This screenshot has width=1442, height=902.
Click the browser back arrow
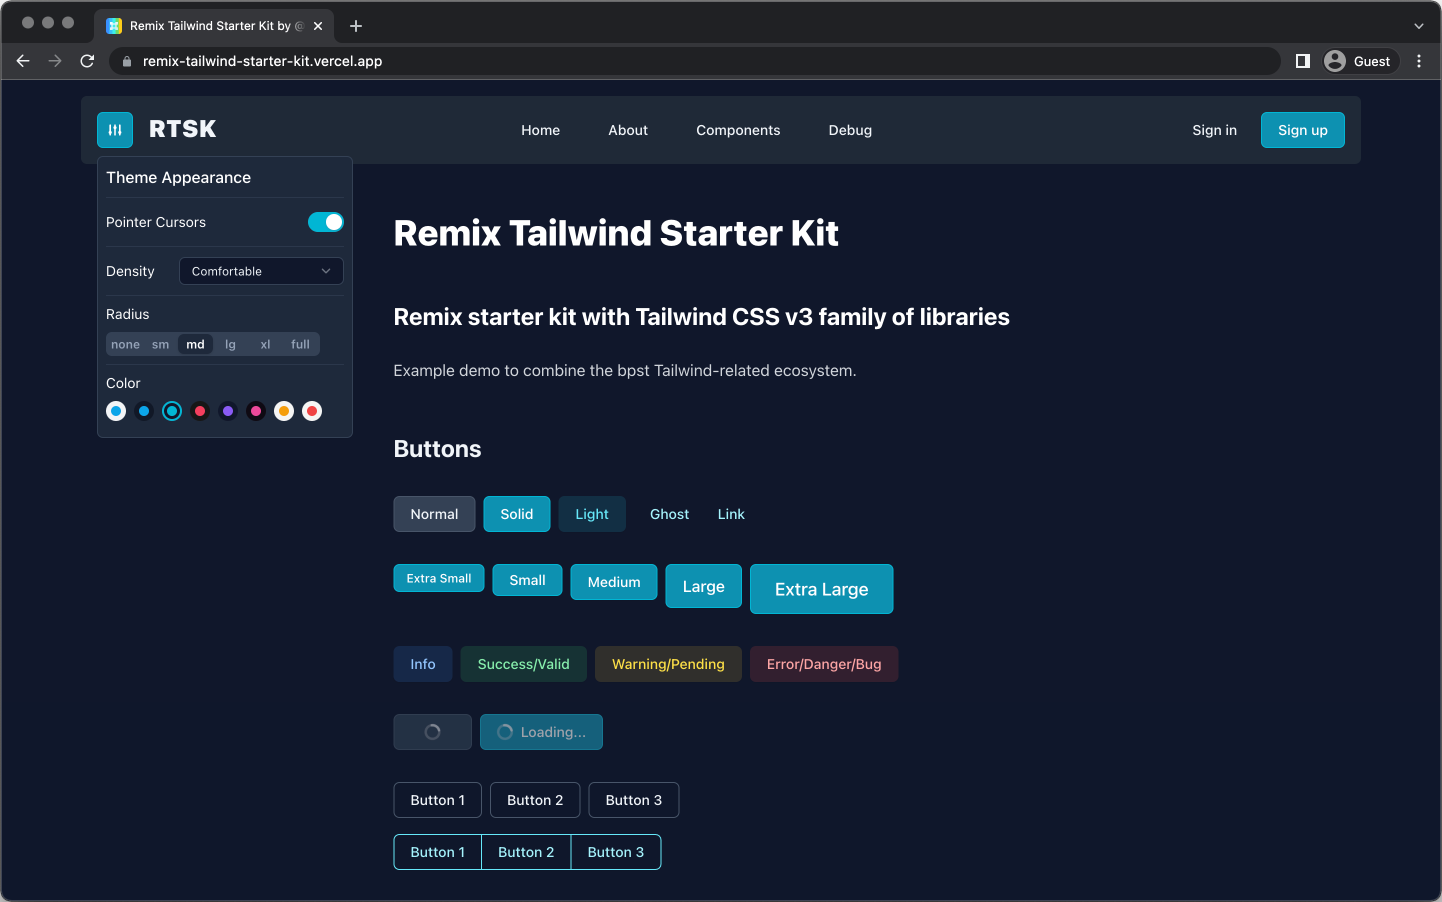[x=23, y=61]
